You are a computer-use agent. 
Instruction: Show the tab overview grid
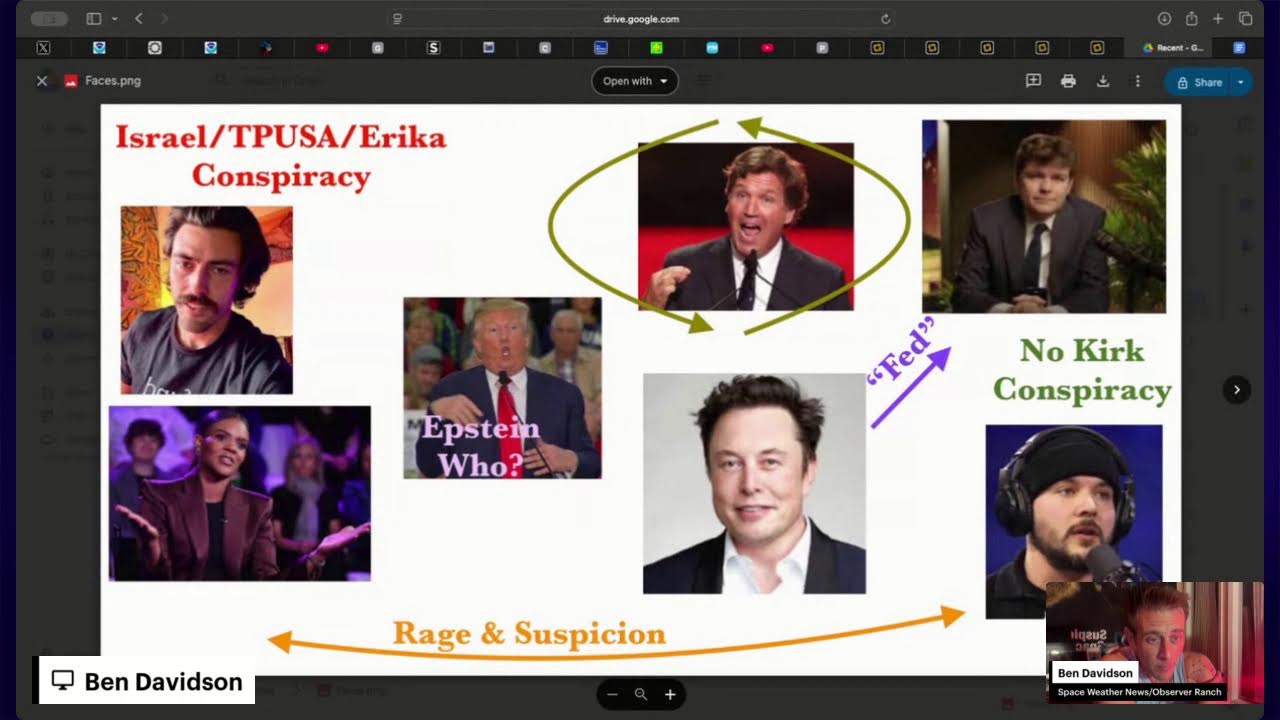point(1245,19)
